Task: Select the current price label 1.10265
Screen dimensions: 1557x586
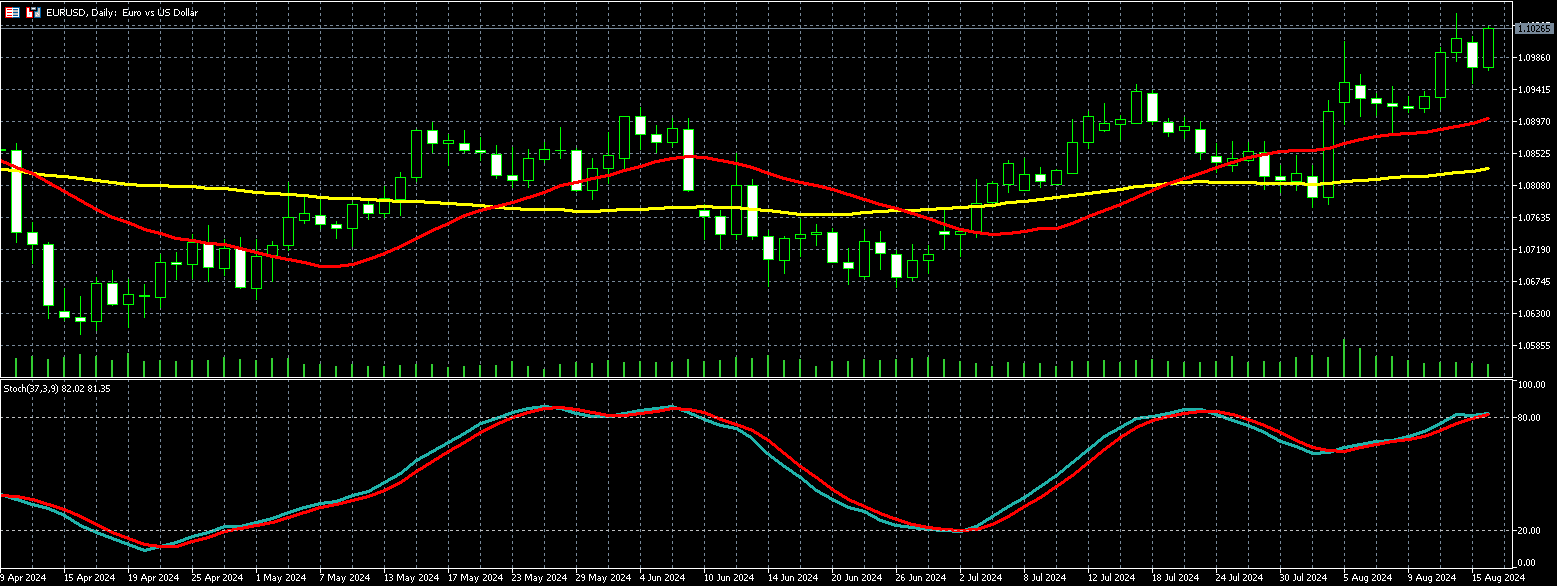Action: pyautogui.click(x=1533, y=29)
